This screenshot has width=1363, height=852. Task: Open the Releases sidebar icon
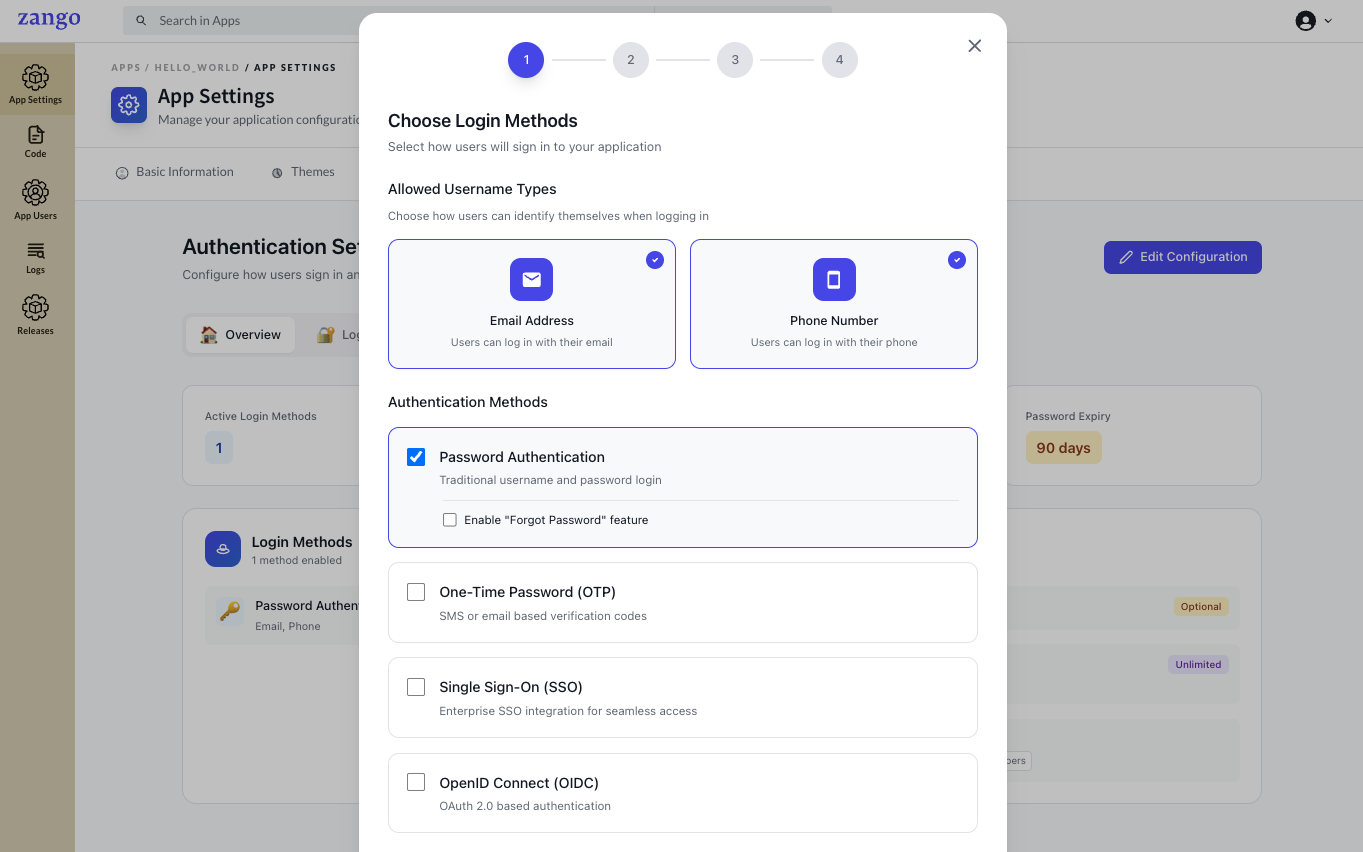(x=36, y=307)
